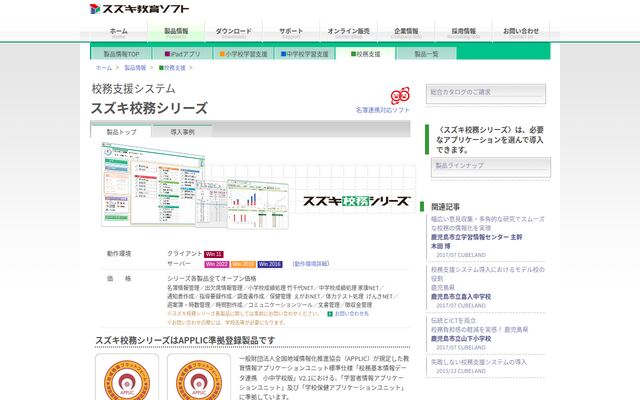Select the 製品トップ tab
Screen dimensions: 640x400
point(121,132)
